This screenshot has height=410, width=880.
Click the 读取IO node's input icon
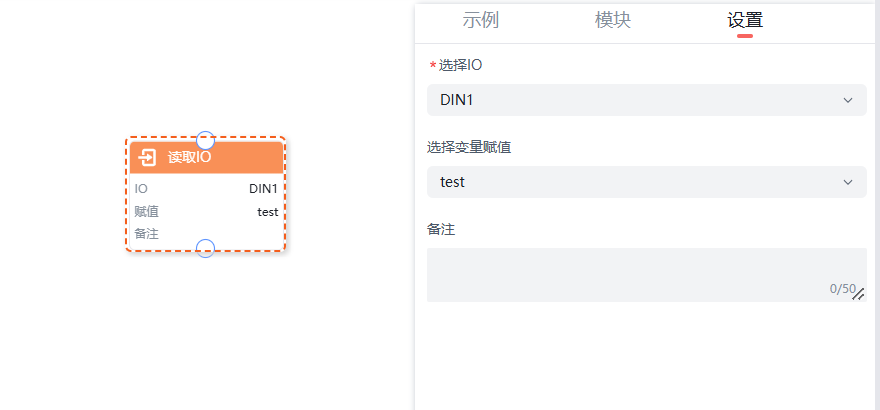click(x=147, y=157)
